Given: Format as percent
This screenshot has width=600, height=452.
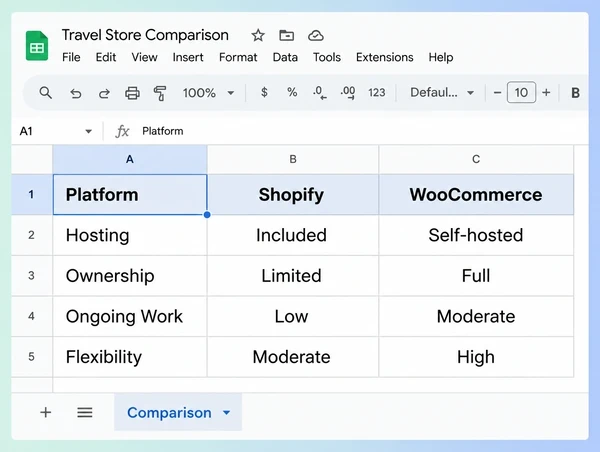Looking at the screenshot, I should click(x=292, y=92).
